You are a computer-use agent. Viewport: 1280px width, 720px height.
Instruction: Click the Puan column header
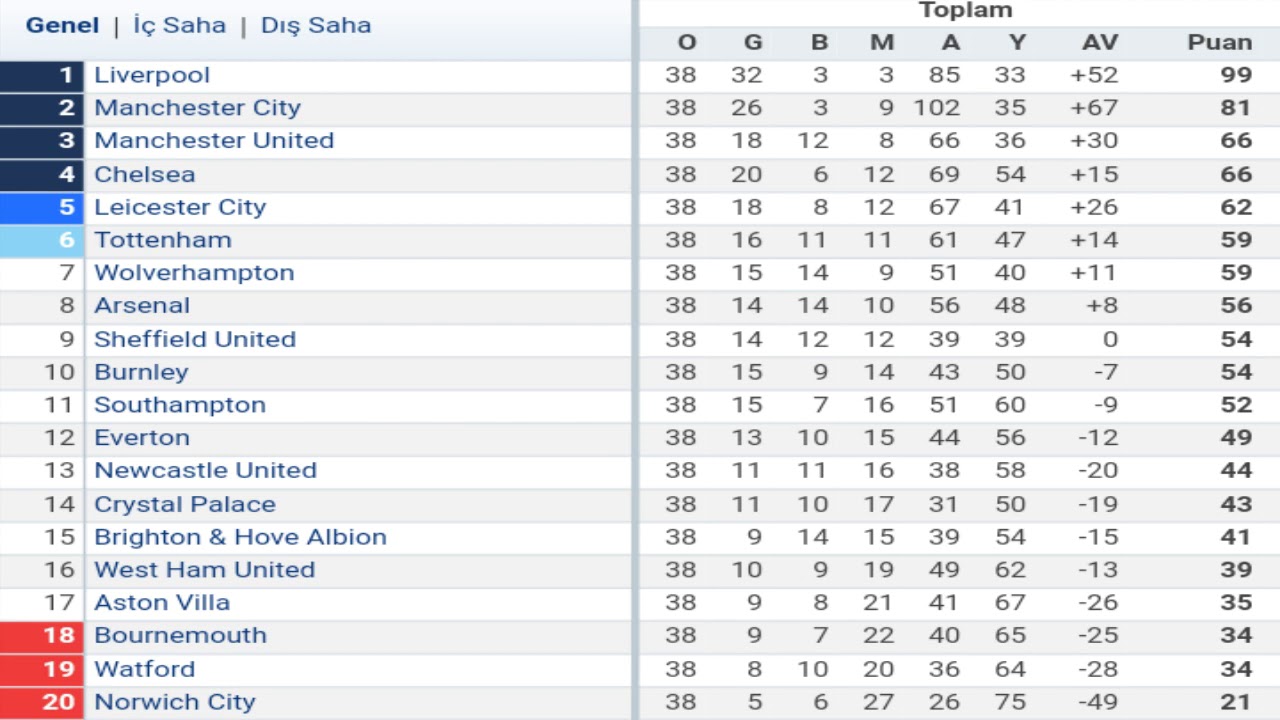[x=1220, y=42]
